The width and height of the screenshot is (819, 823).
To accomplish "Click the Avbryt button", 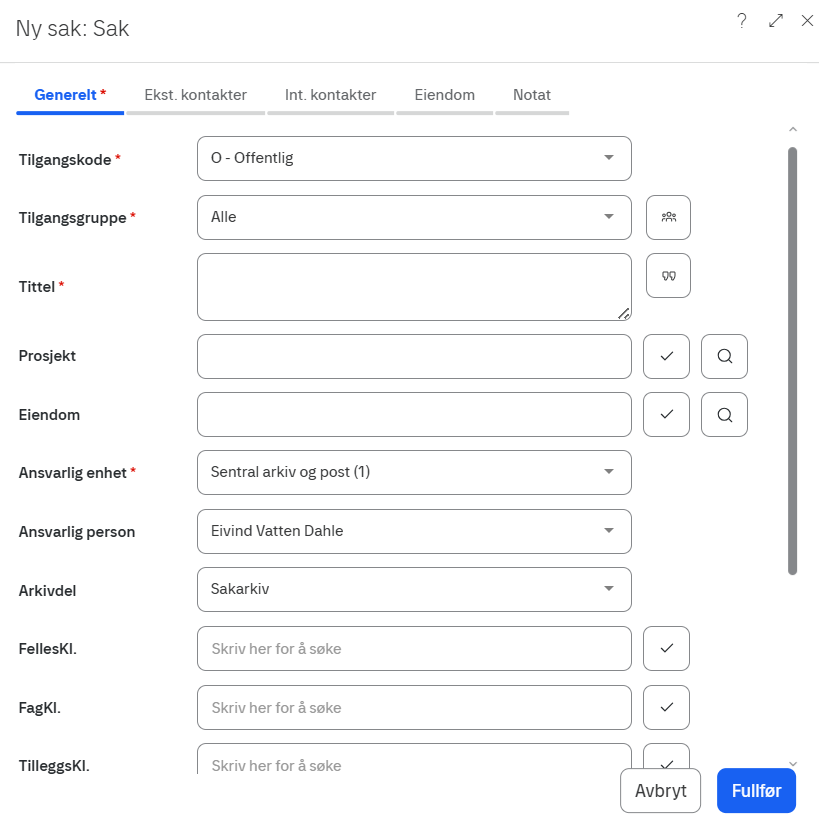I will [x=661, y=790].
